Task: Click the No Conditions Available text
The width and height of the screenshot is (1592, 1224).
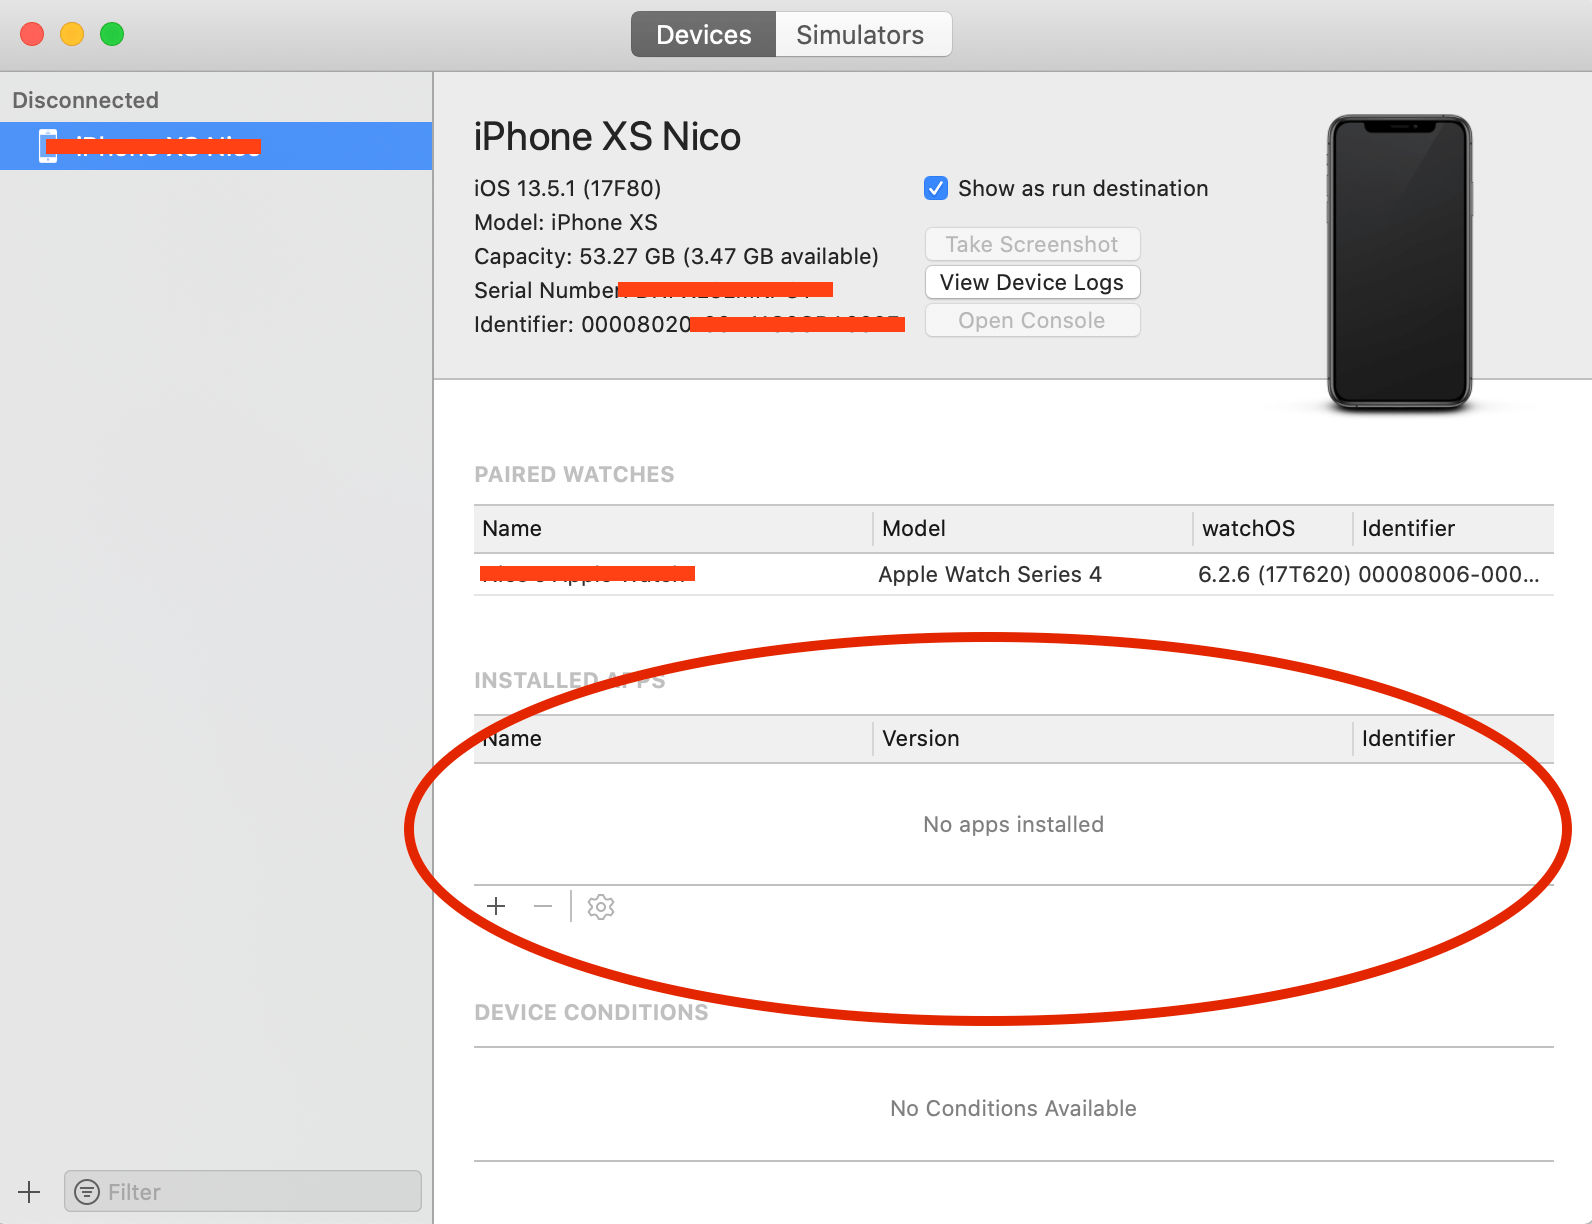Action: coord(1013,1108)
